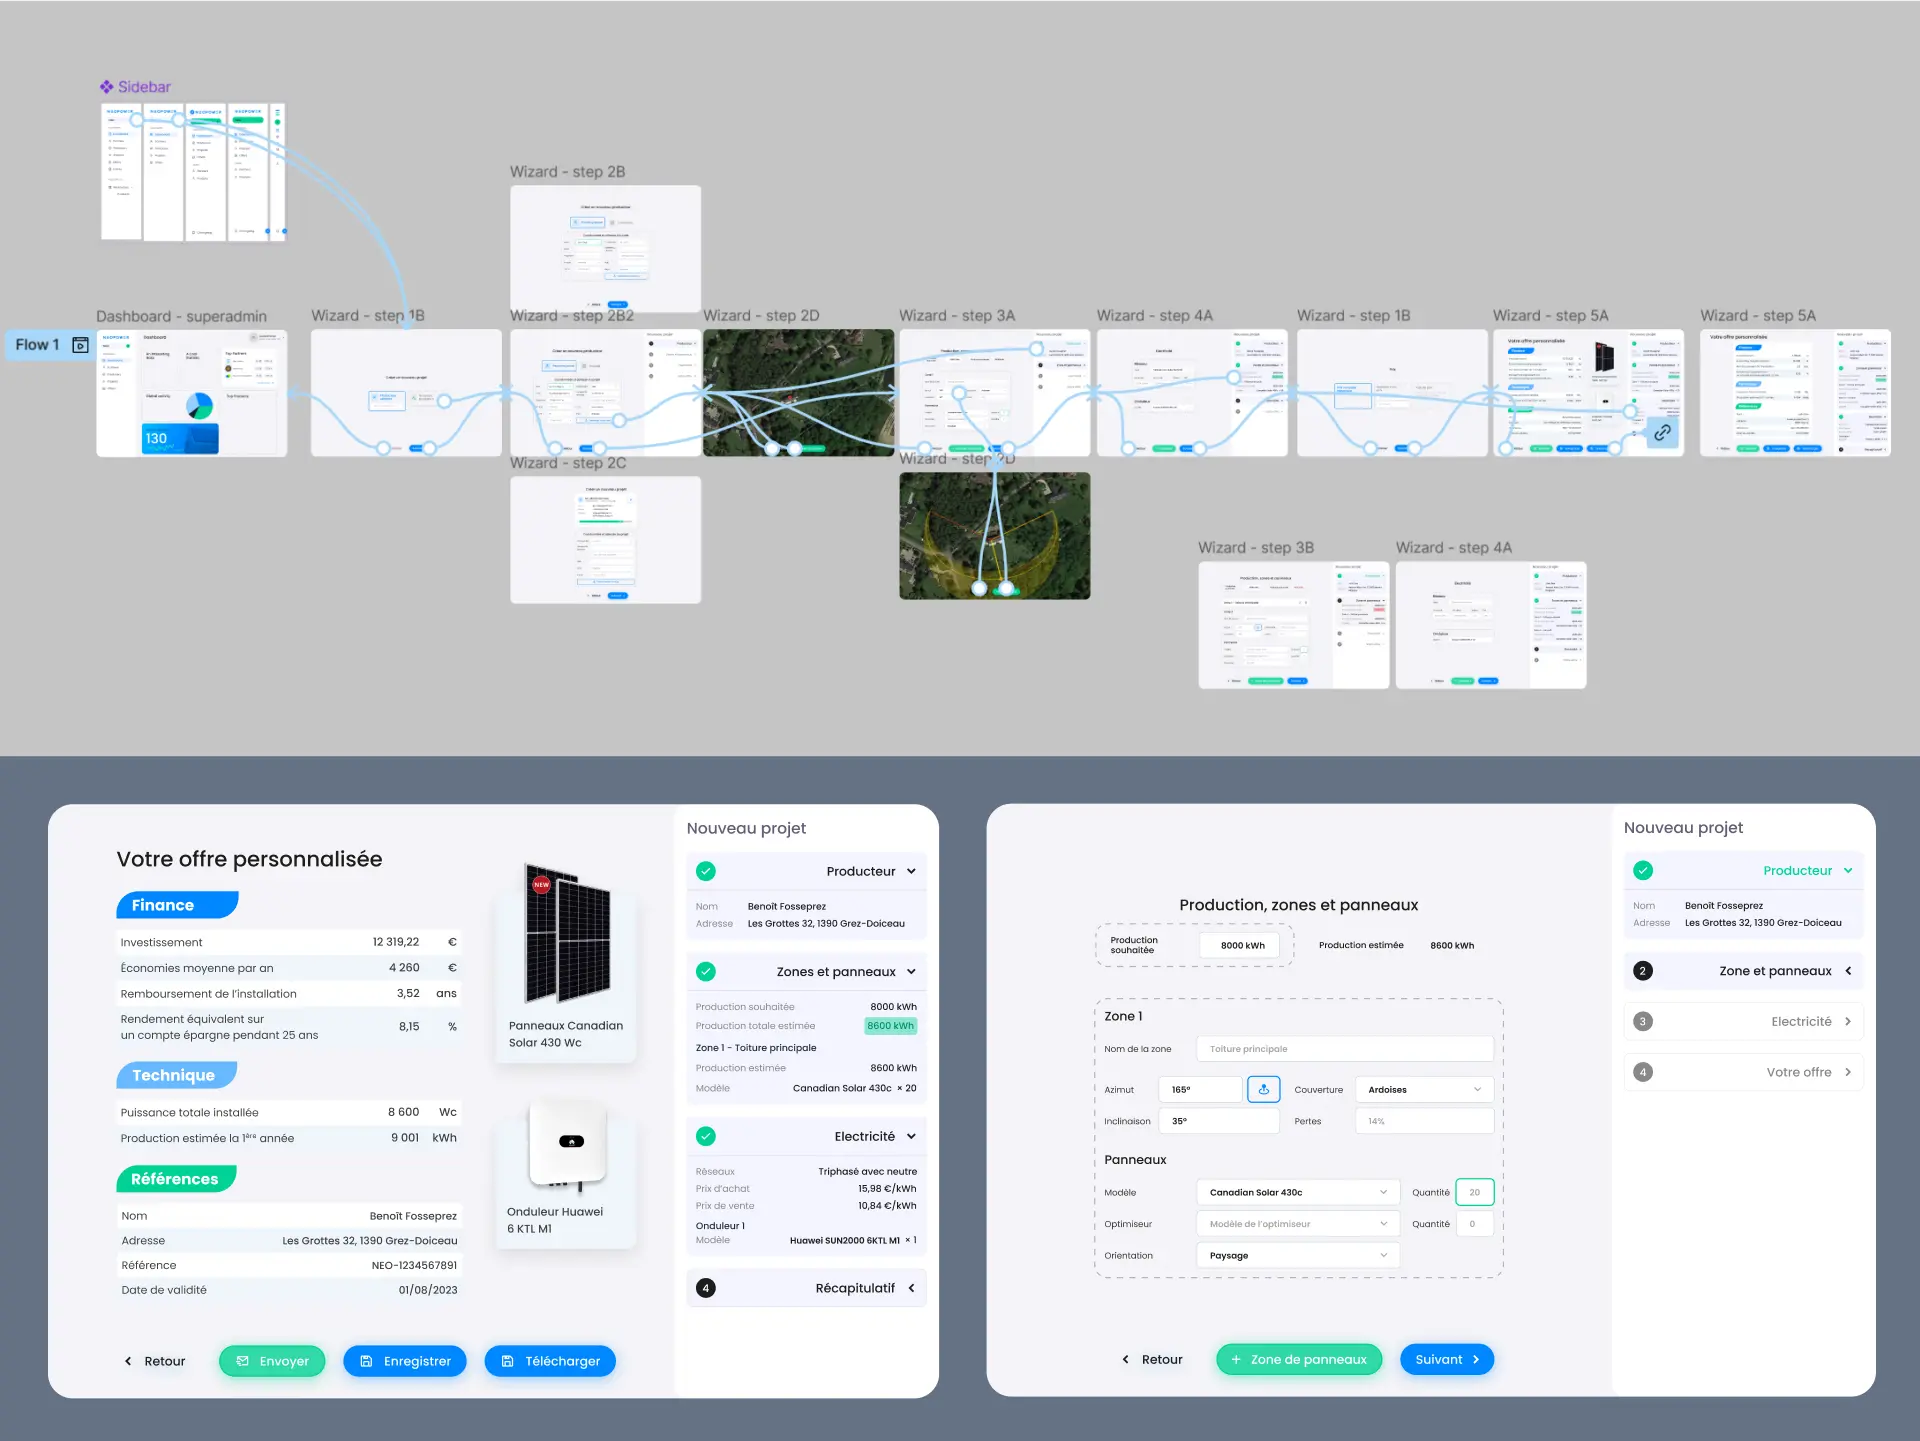The width and height of the screenshot is (1920, 1441).
Task: Click the azimut compass icon button
Action: pos(1263,1090)
